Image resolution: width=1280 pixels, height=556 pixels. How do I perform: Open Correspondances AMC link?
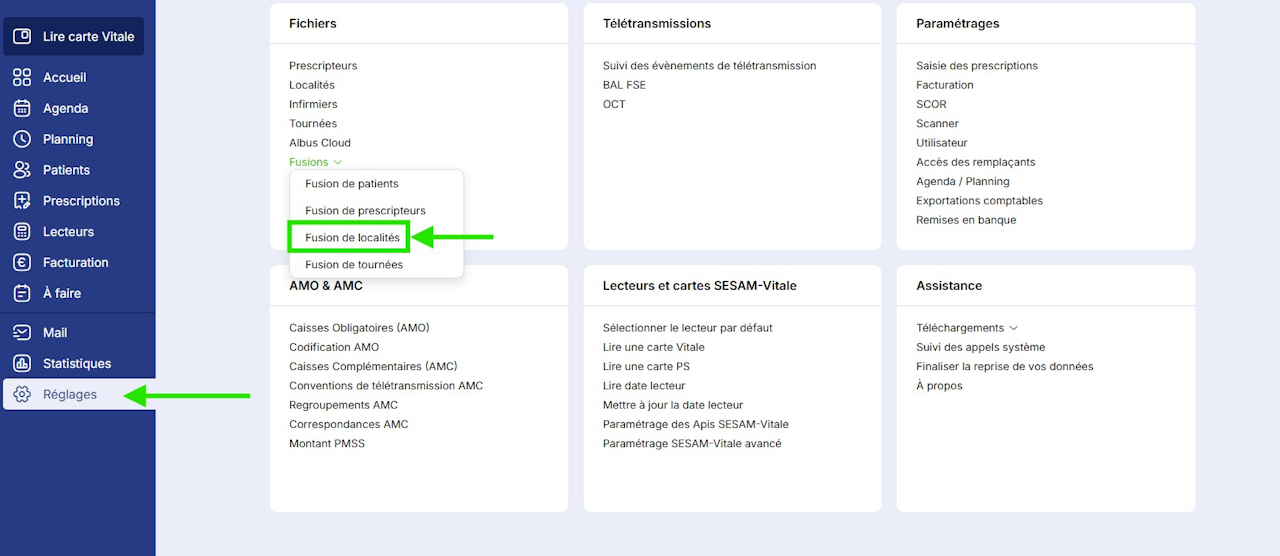pyautogui.click(x=349, y=424)
